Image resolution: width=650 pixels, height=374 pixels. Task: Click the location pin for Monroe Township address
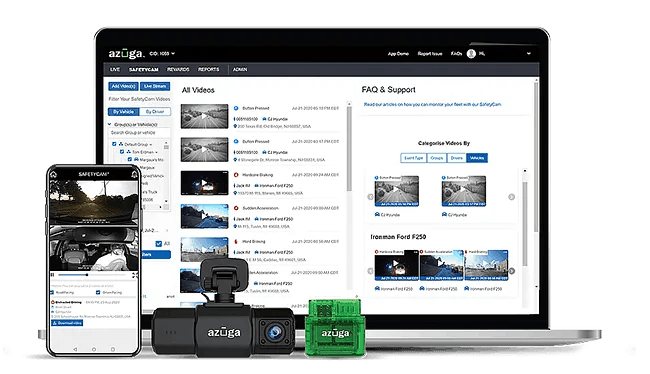[235, 160]
